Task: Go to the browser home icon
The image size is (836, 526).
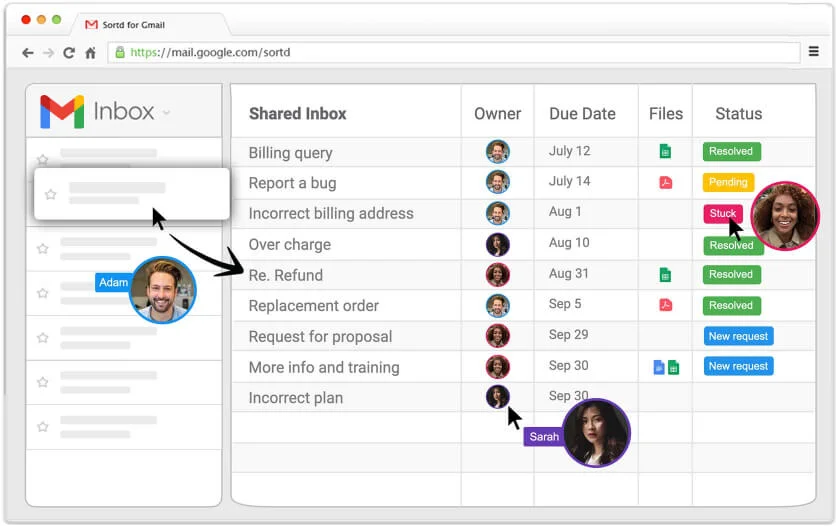Action: coord(90,52)
